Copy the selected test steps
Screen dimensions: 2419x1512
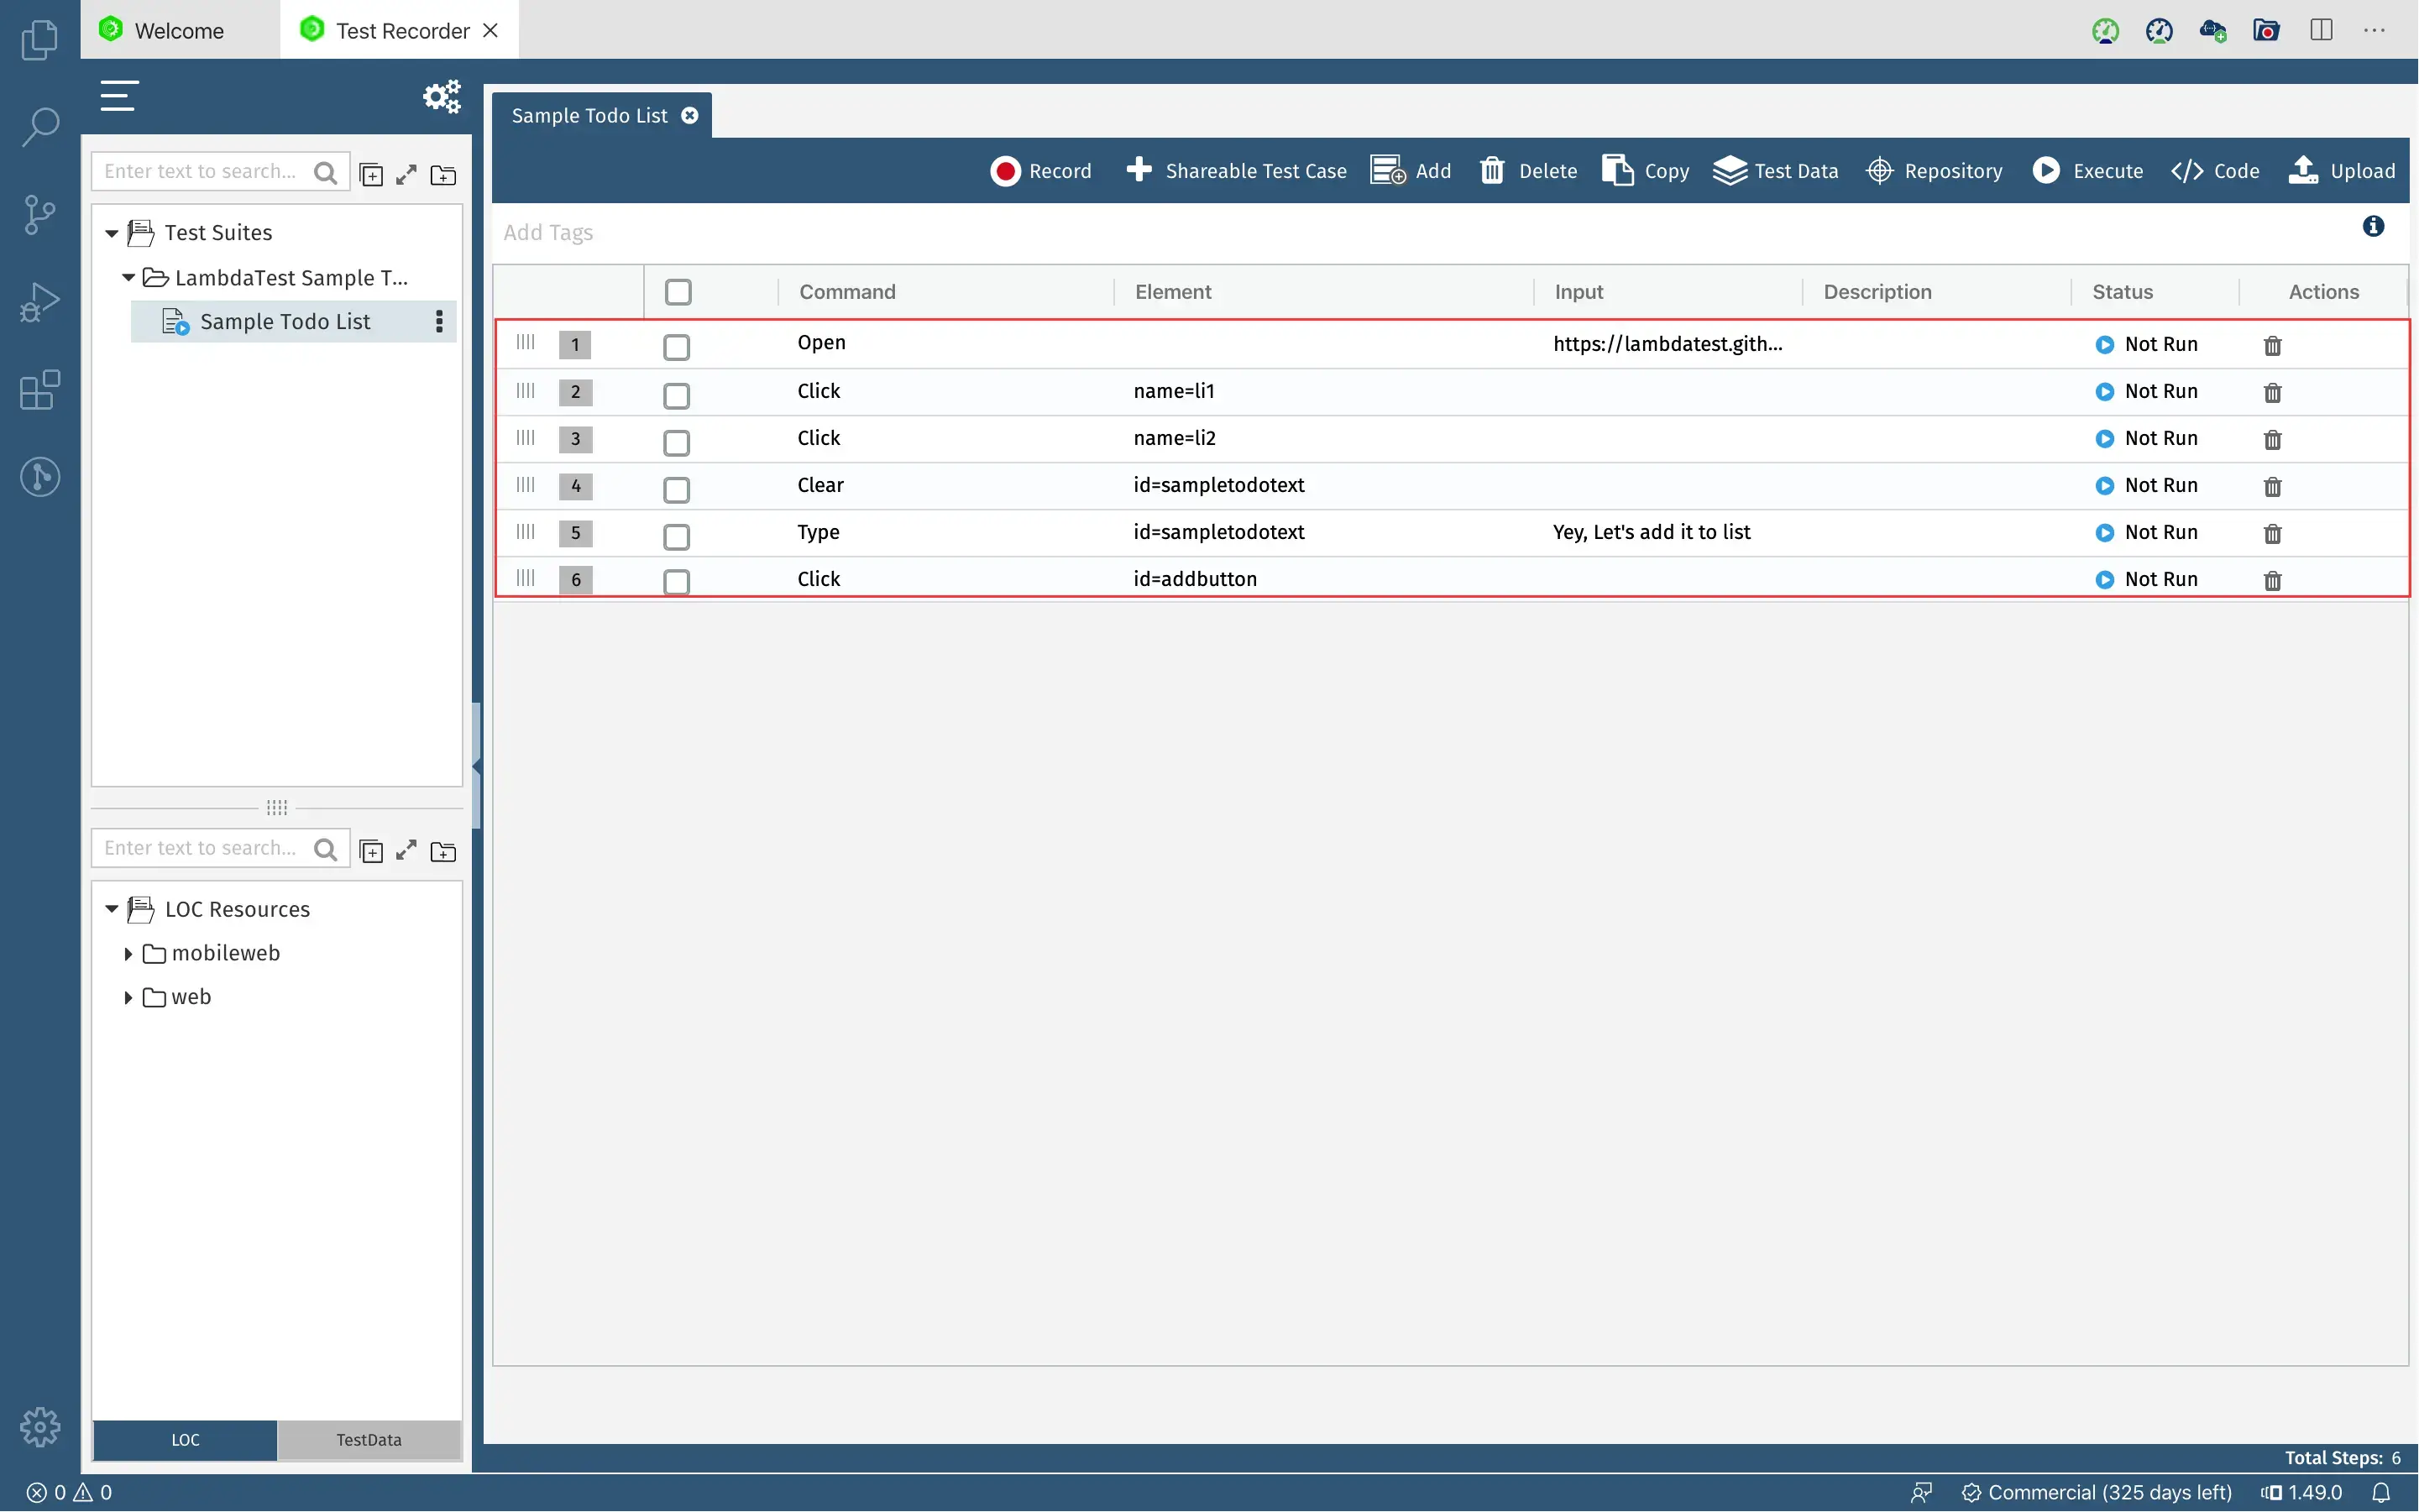coord(1643,170)
